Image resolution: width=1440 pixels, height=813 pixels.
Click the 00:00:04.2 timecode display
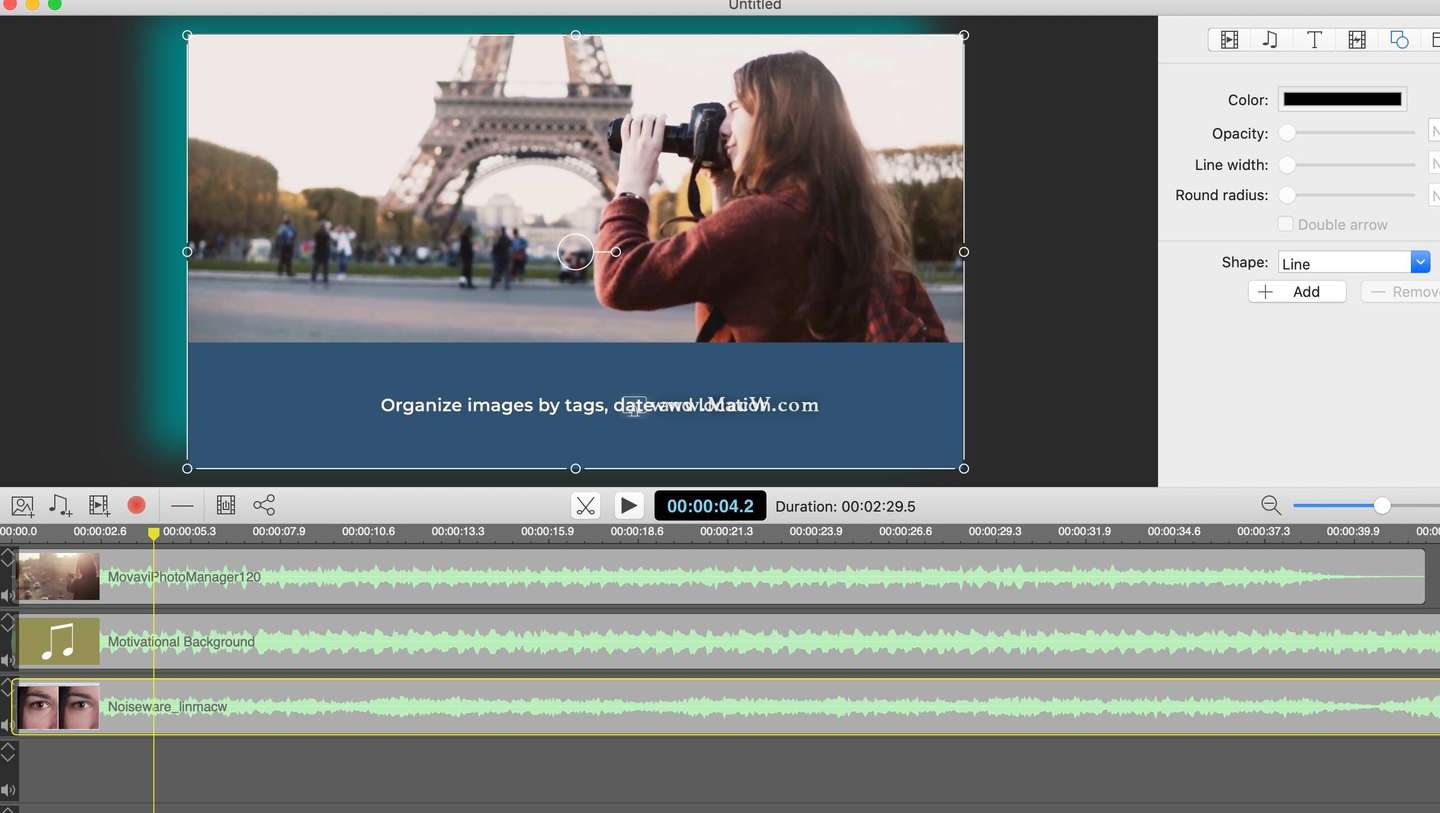point(710,506)
